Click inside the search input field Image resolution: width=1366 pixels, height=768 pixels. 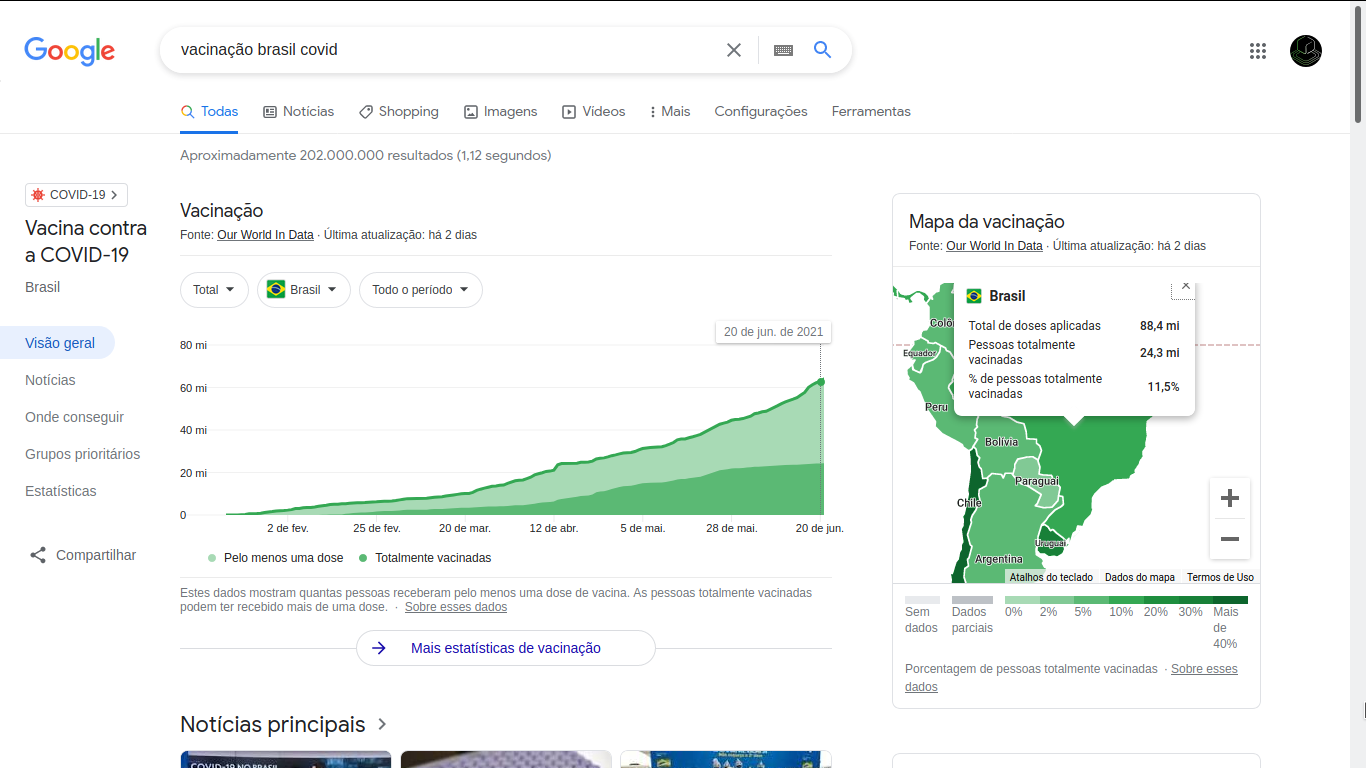point(445,50)
